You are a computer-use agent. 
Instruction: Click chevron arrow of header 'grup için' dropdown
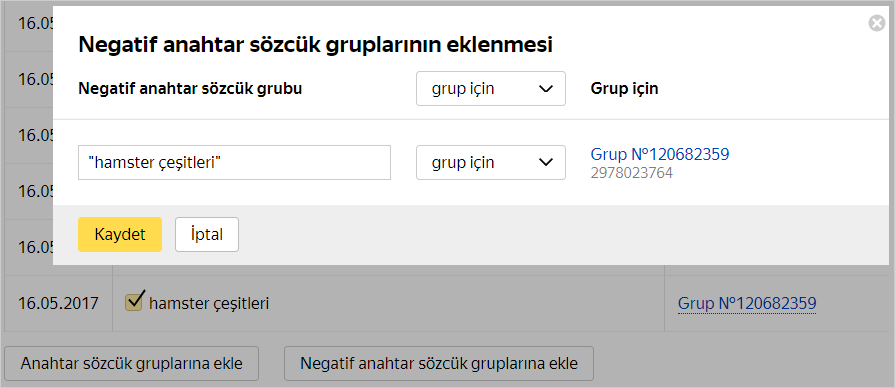click(546, 89)
